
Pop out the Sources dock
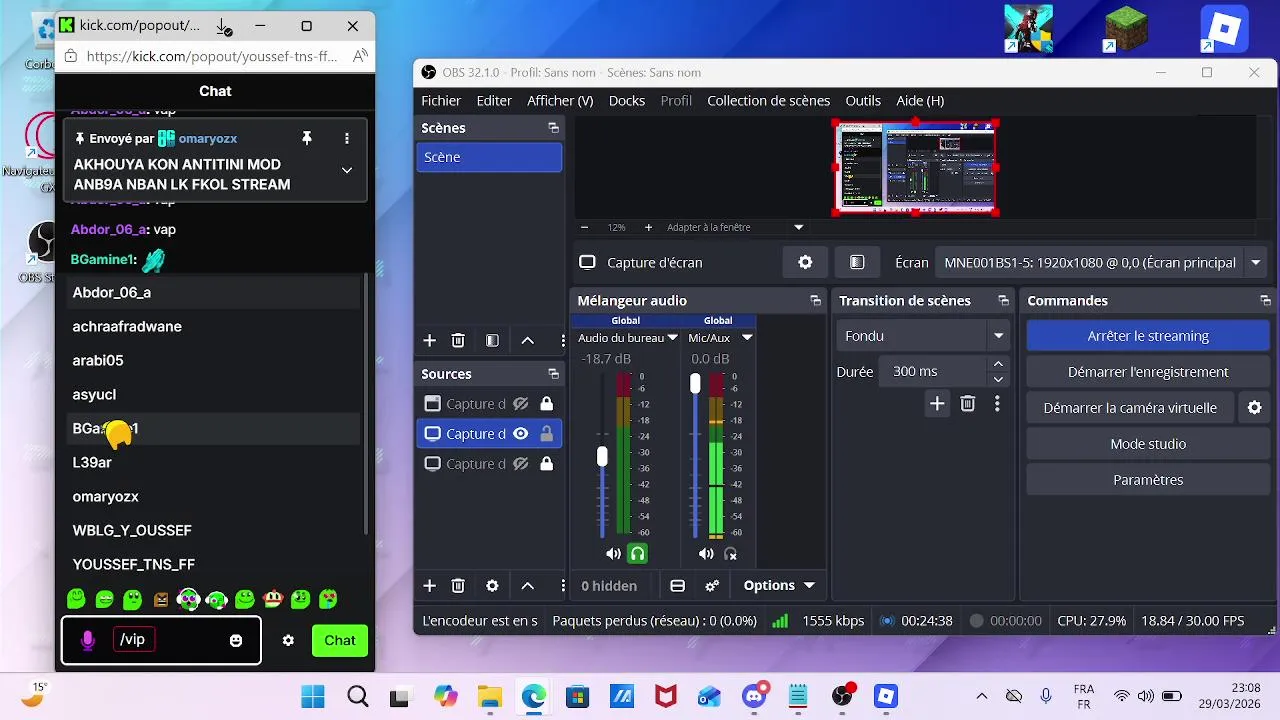point(553,374)
